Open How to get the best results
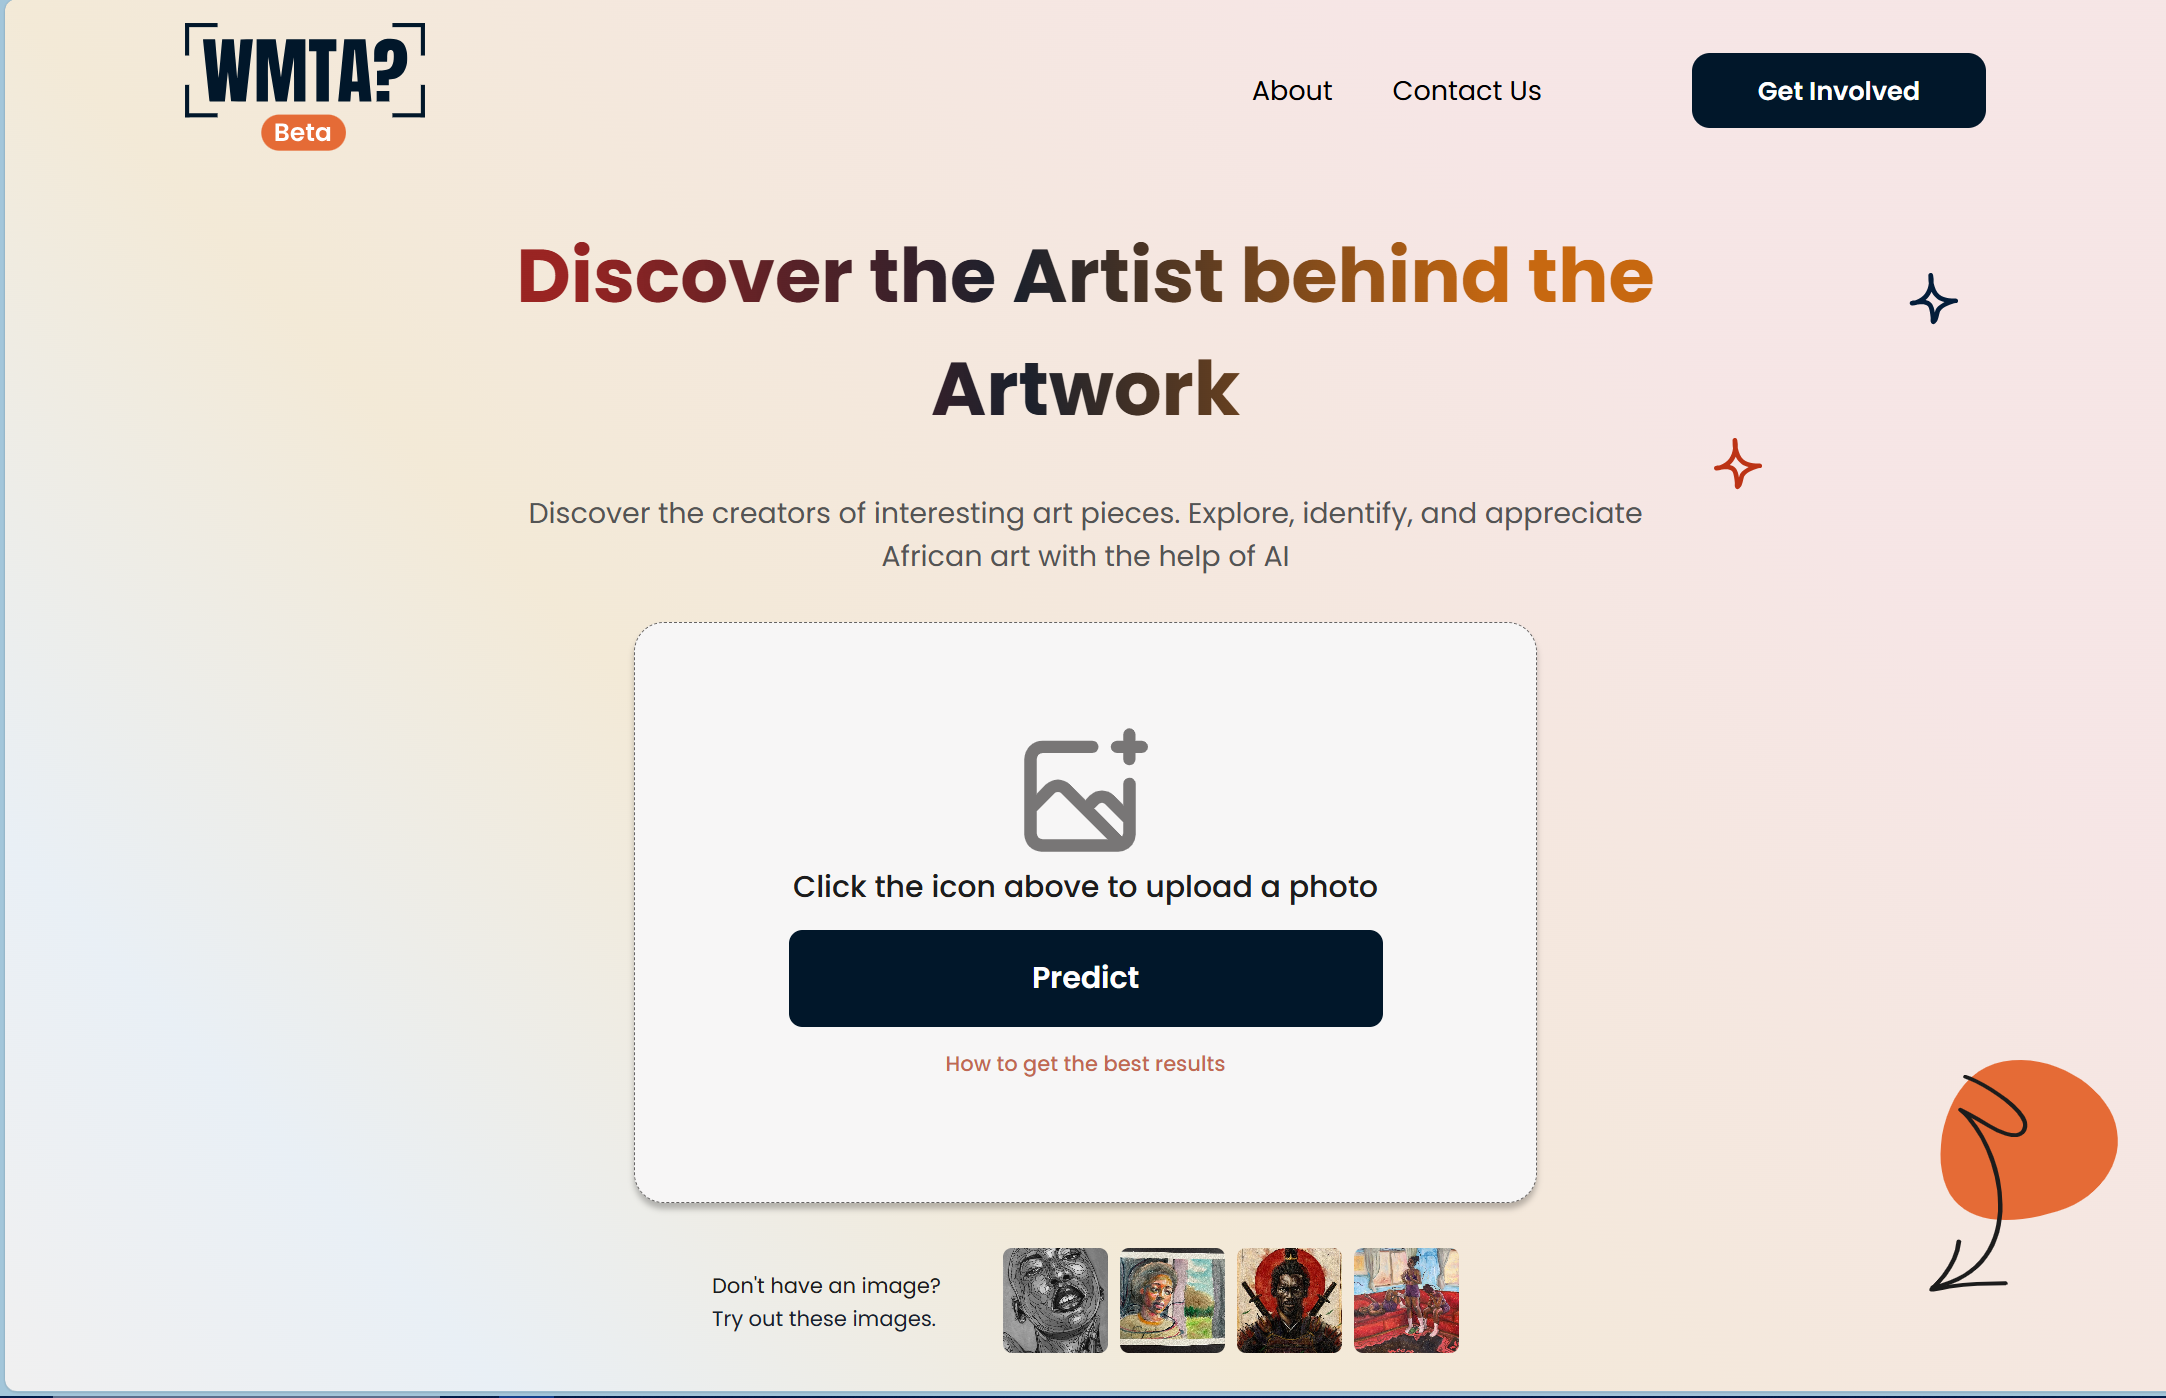Screen dimensions: 2166x1398 pos(1085,1064)
